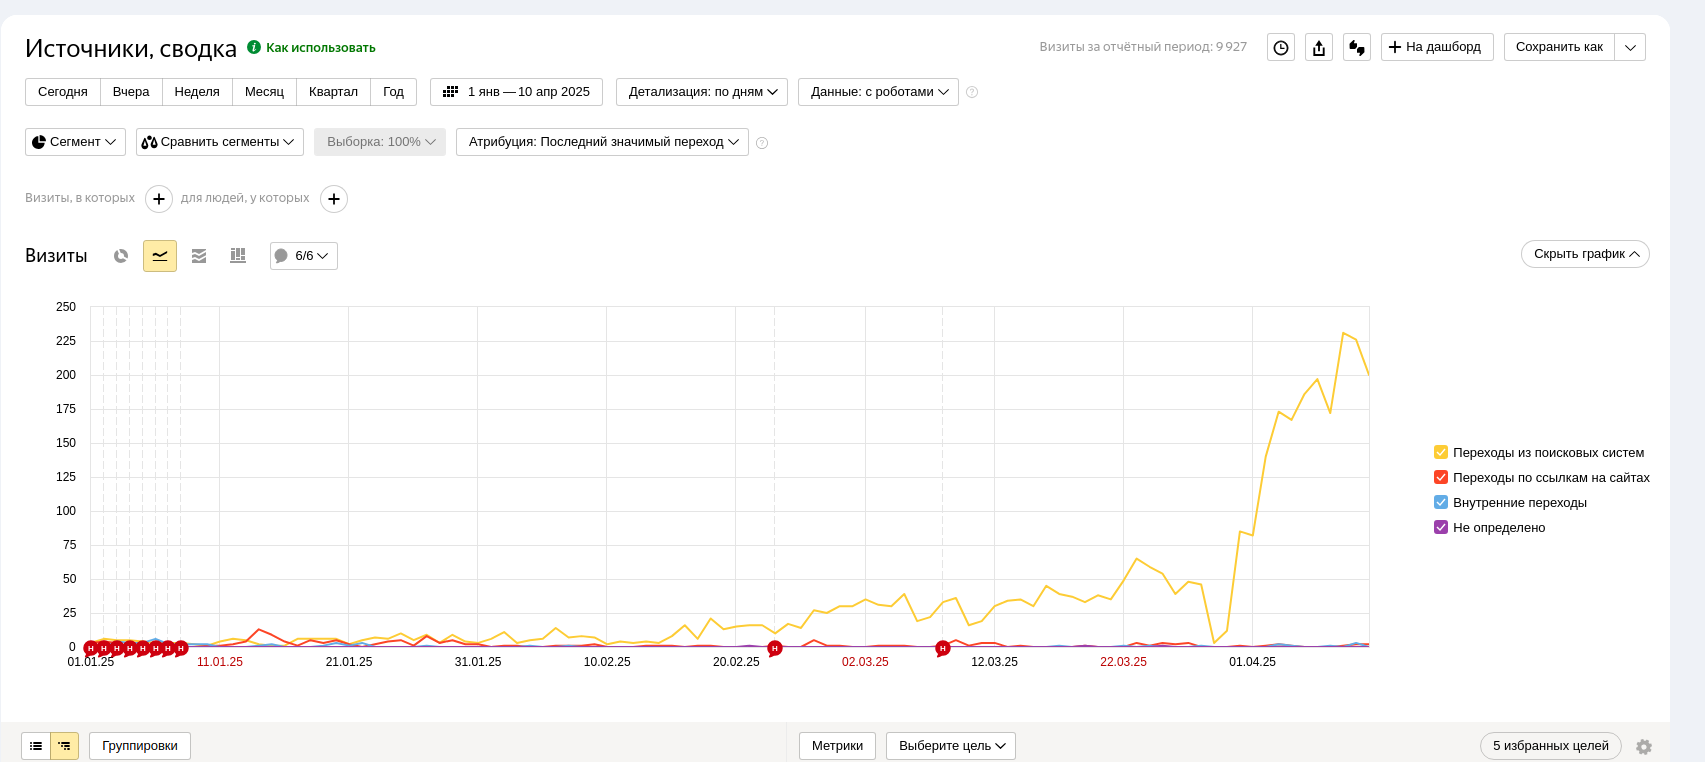Expand the 'Атрибуция' model dropdown
Image resolution: width=1705 pixels, height=762 pixels.
pos(602,142)
